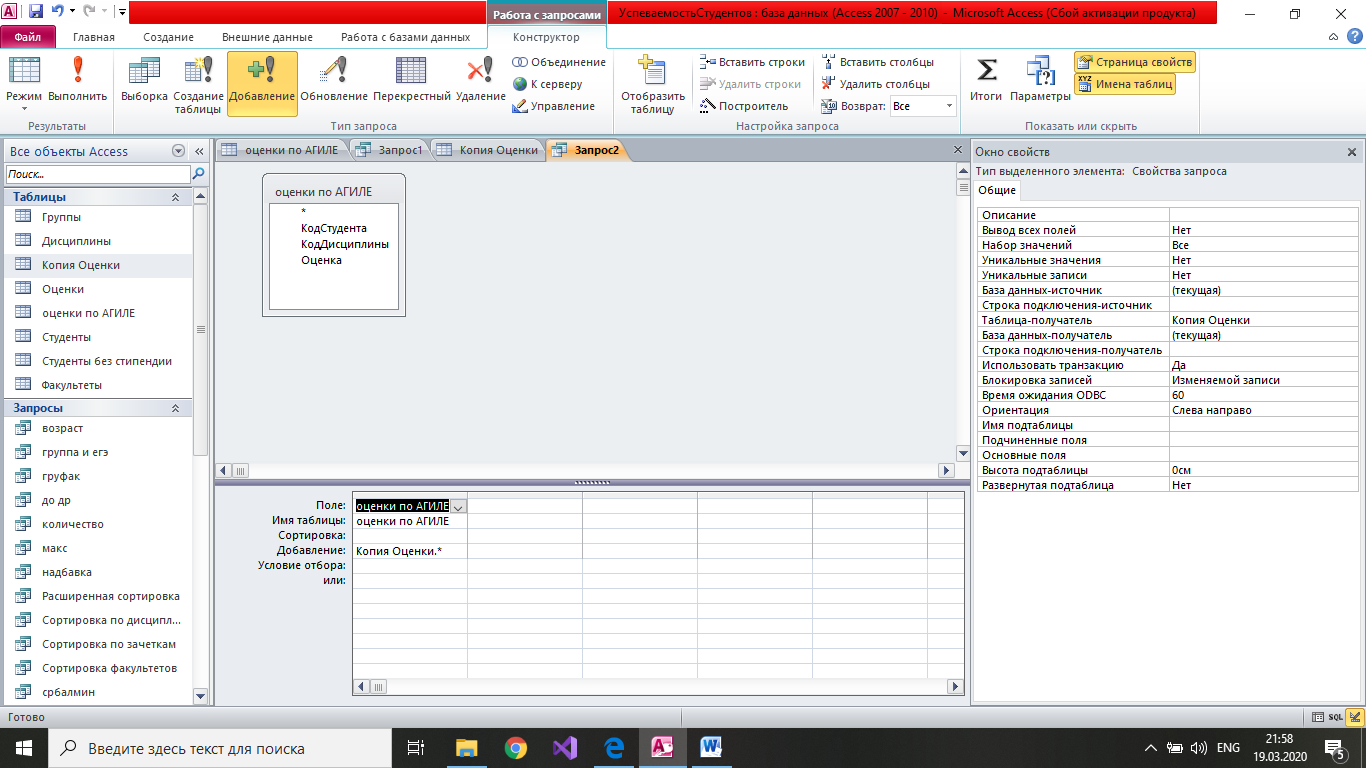Image resolution: width=1366 pixels, height=768 pixels.
Task: Click the Общие properties tab
Action: [997, 190]
